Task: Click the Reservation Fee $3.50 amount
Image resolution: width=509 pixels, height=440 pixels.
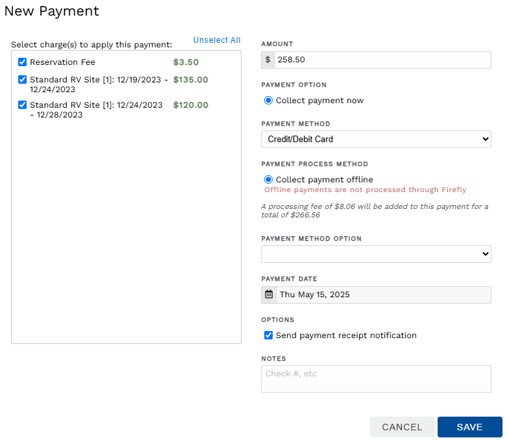Action: click(186, 62)
